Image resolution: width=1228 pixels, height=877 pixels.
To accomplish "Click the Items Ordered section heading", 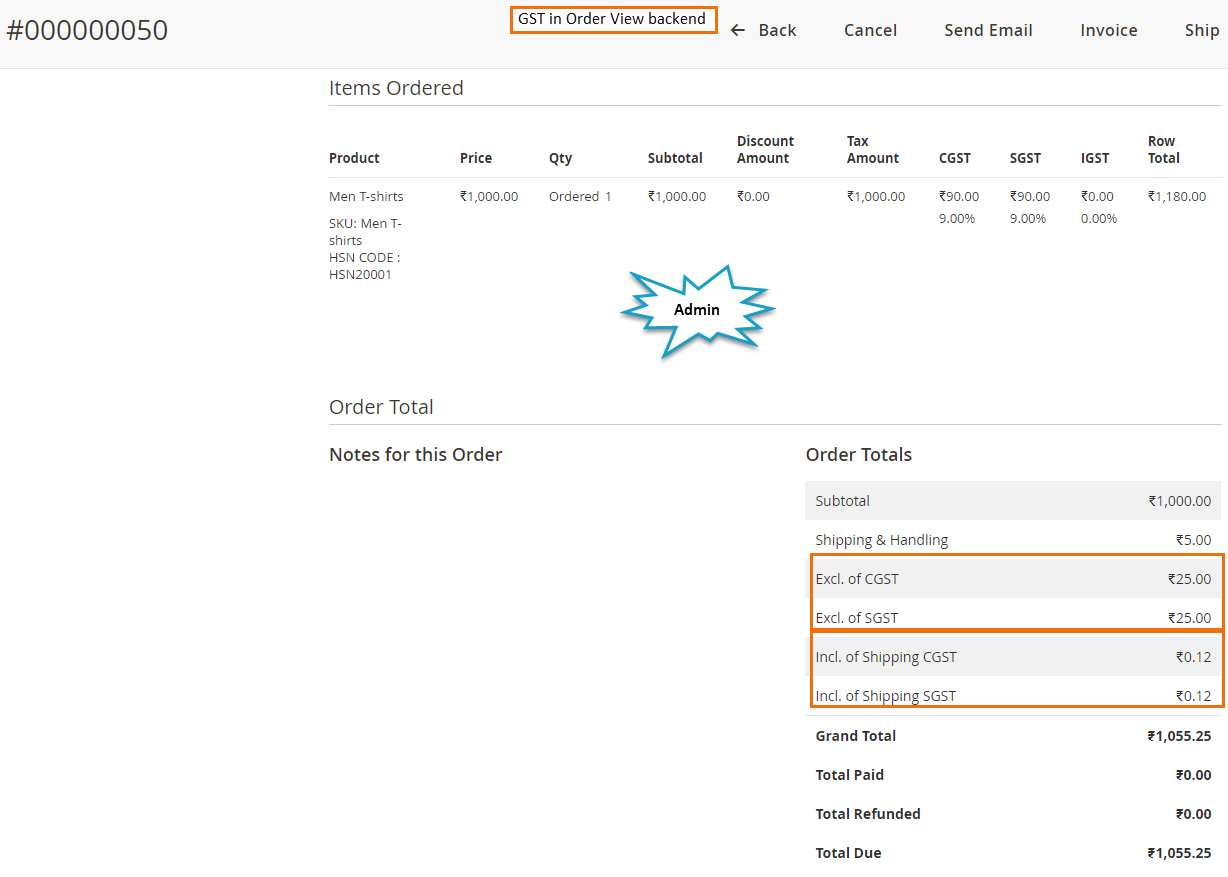I will click(x=396, y=88).
